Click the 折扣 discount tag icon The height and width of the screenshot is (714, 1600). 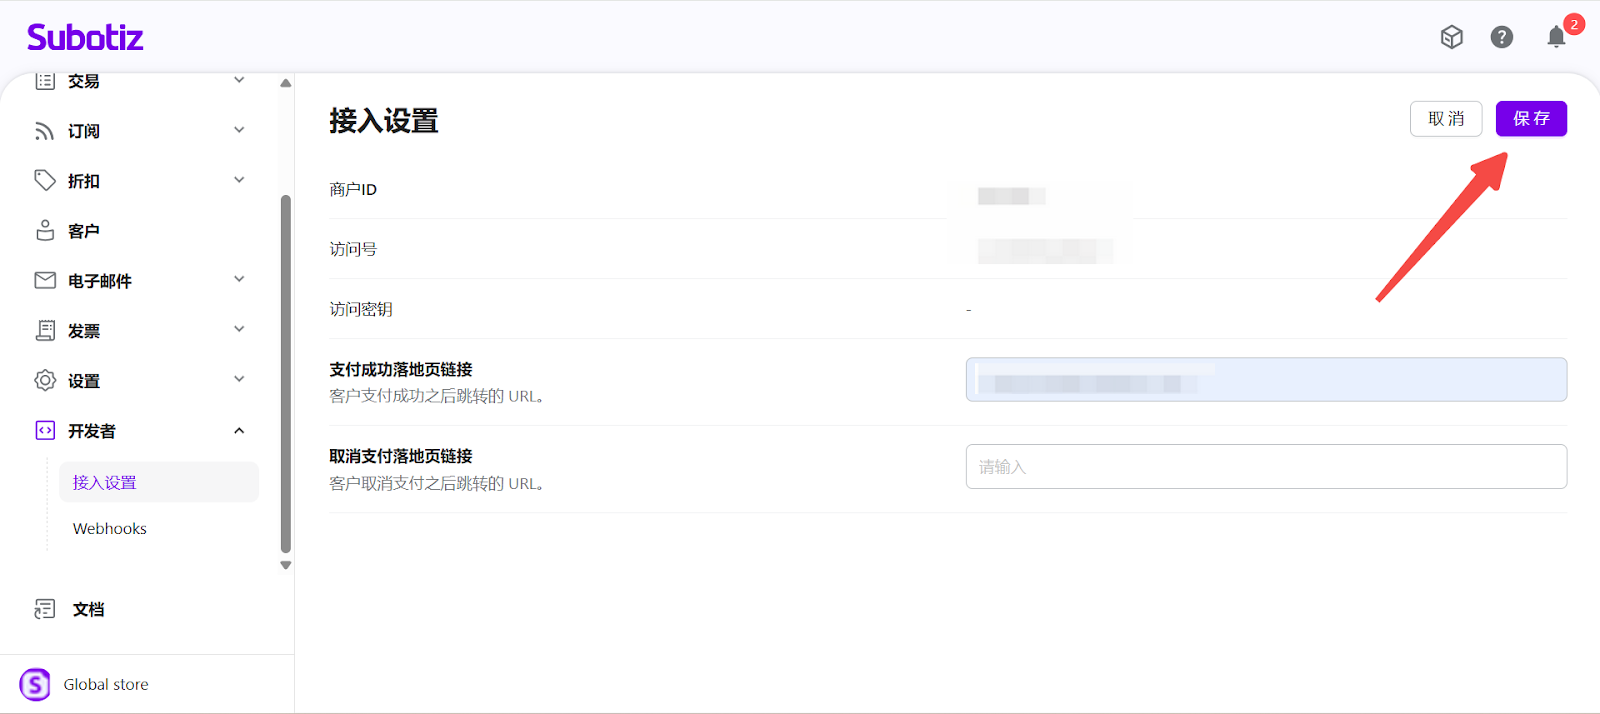coord(45,180)
